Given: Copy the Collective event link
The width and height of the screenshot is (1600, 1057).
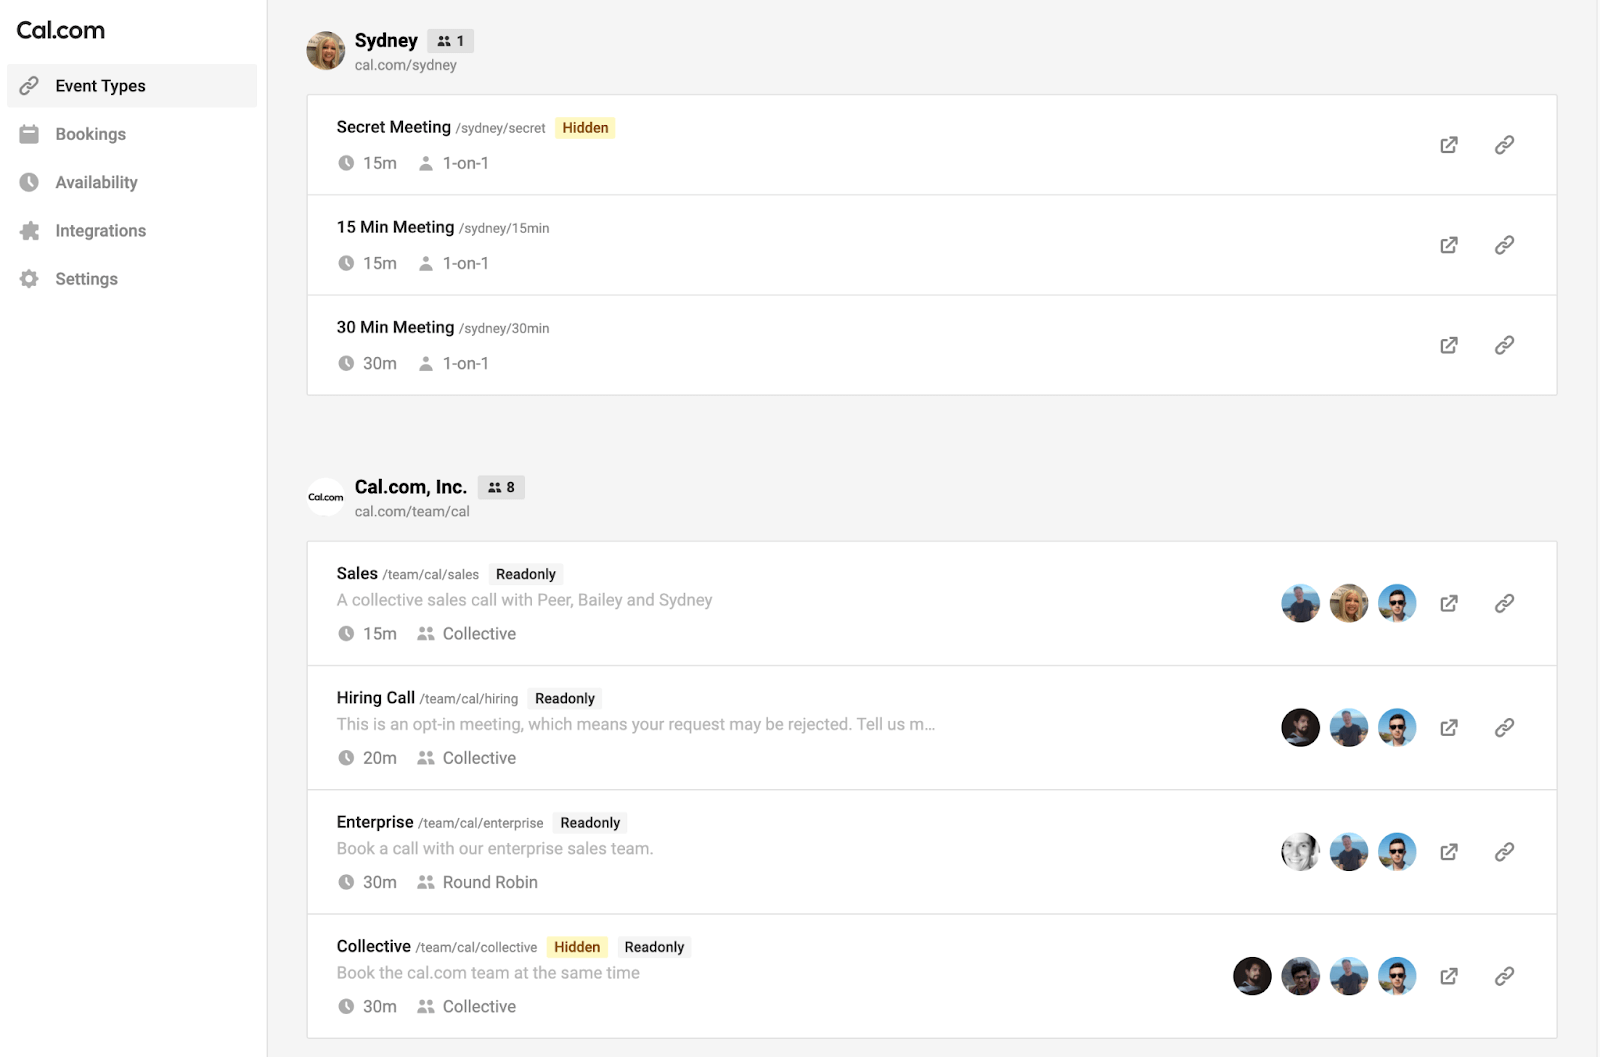Looking at the screenshot, I should tap(1504, 975).
